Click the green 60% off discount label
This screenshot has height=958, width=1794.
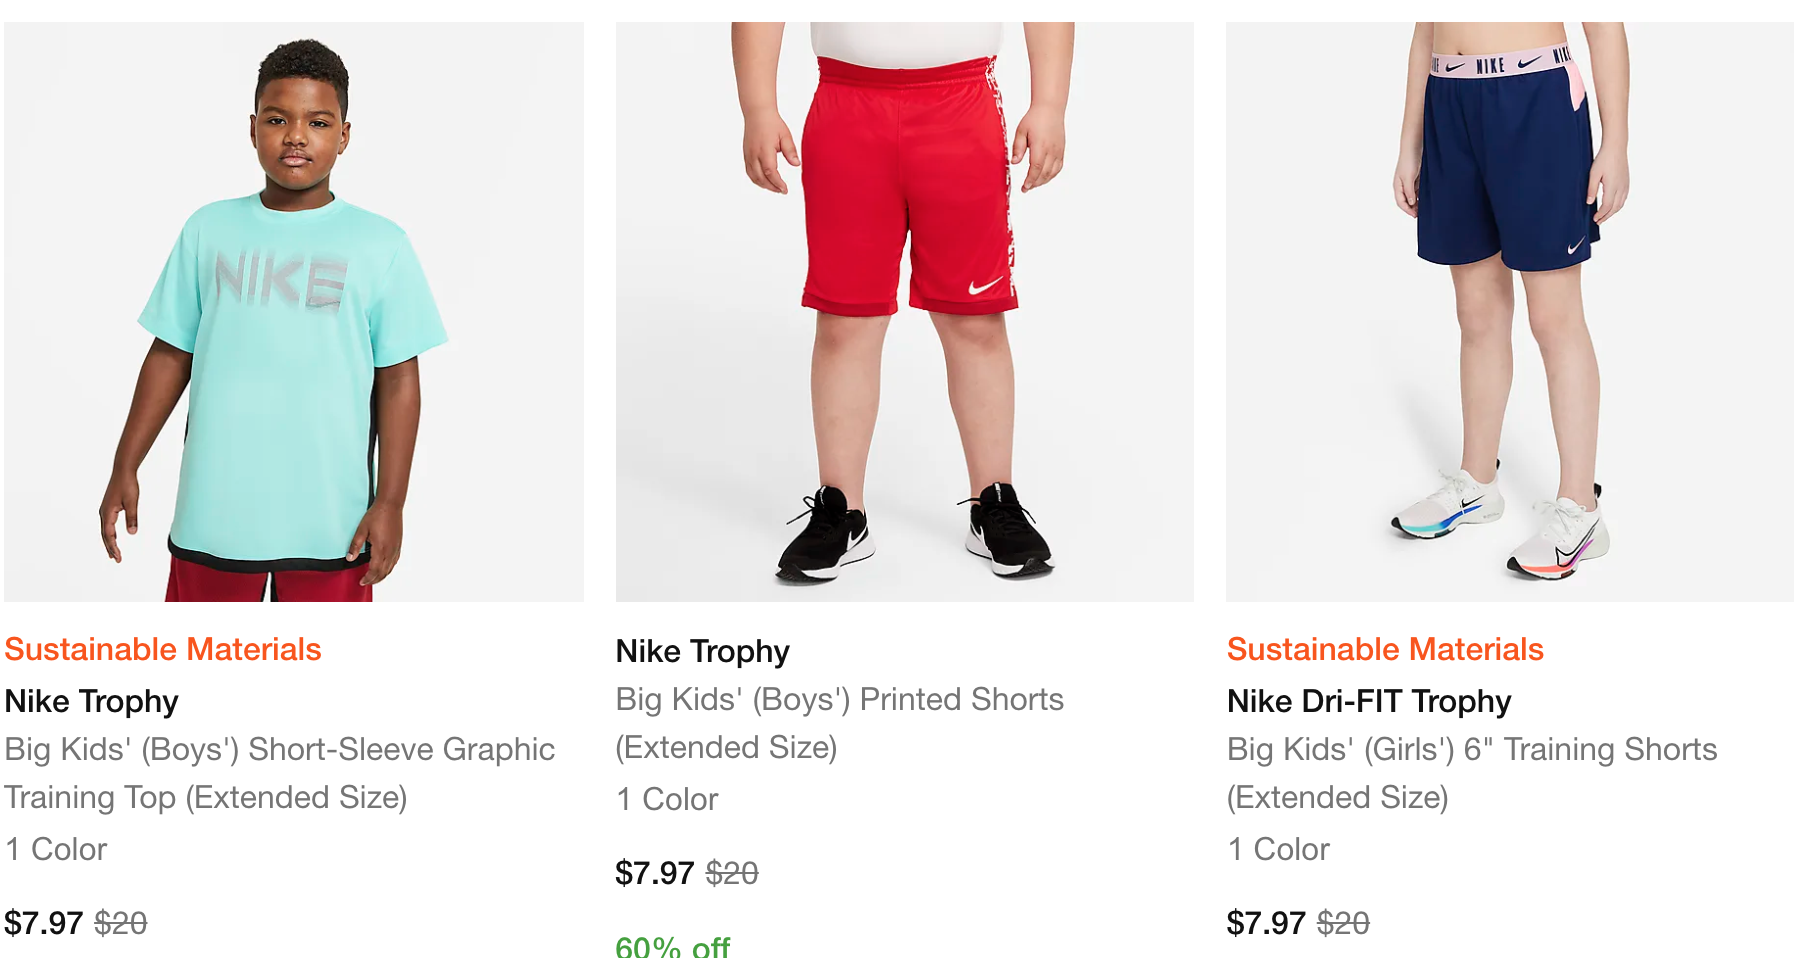click(673, 946)
